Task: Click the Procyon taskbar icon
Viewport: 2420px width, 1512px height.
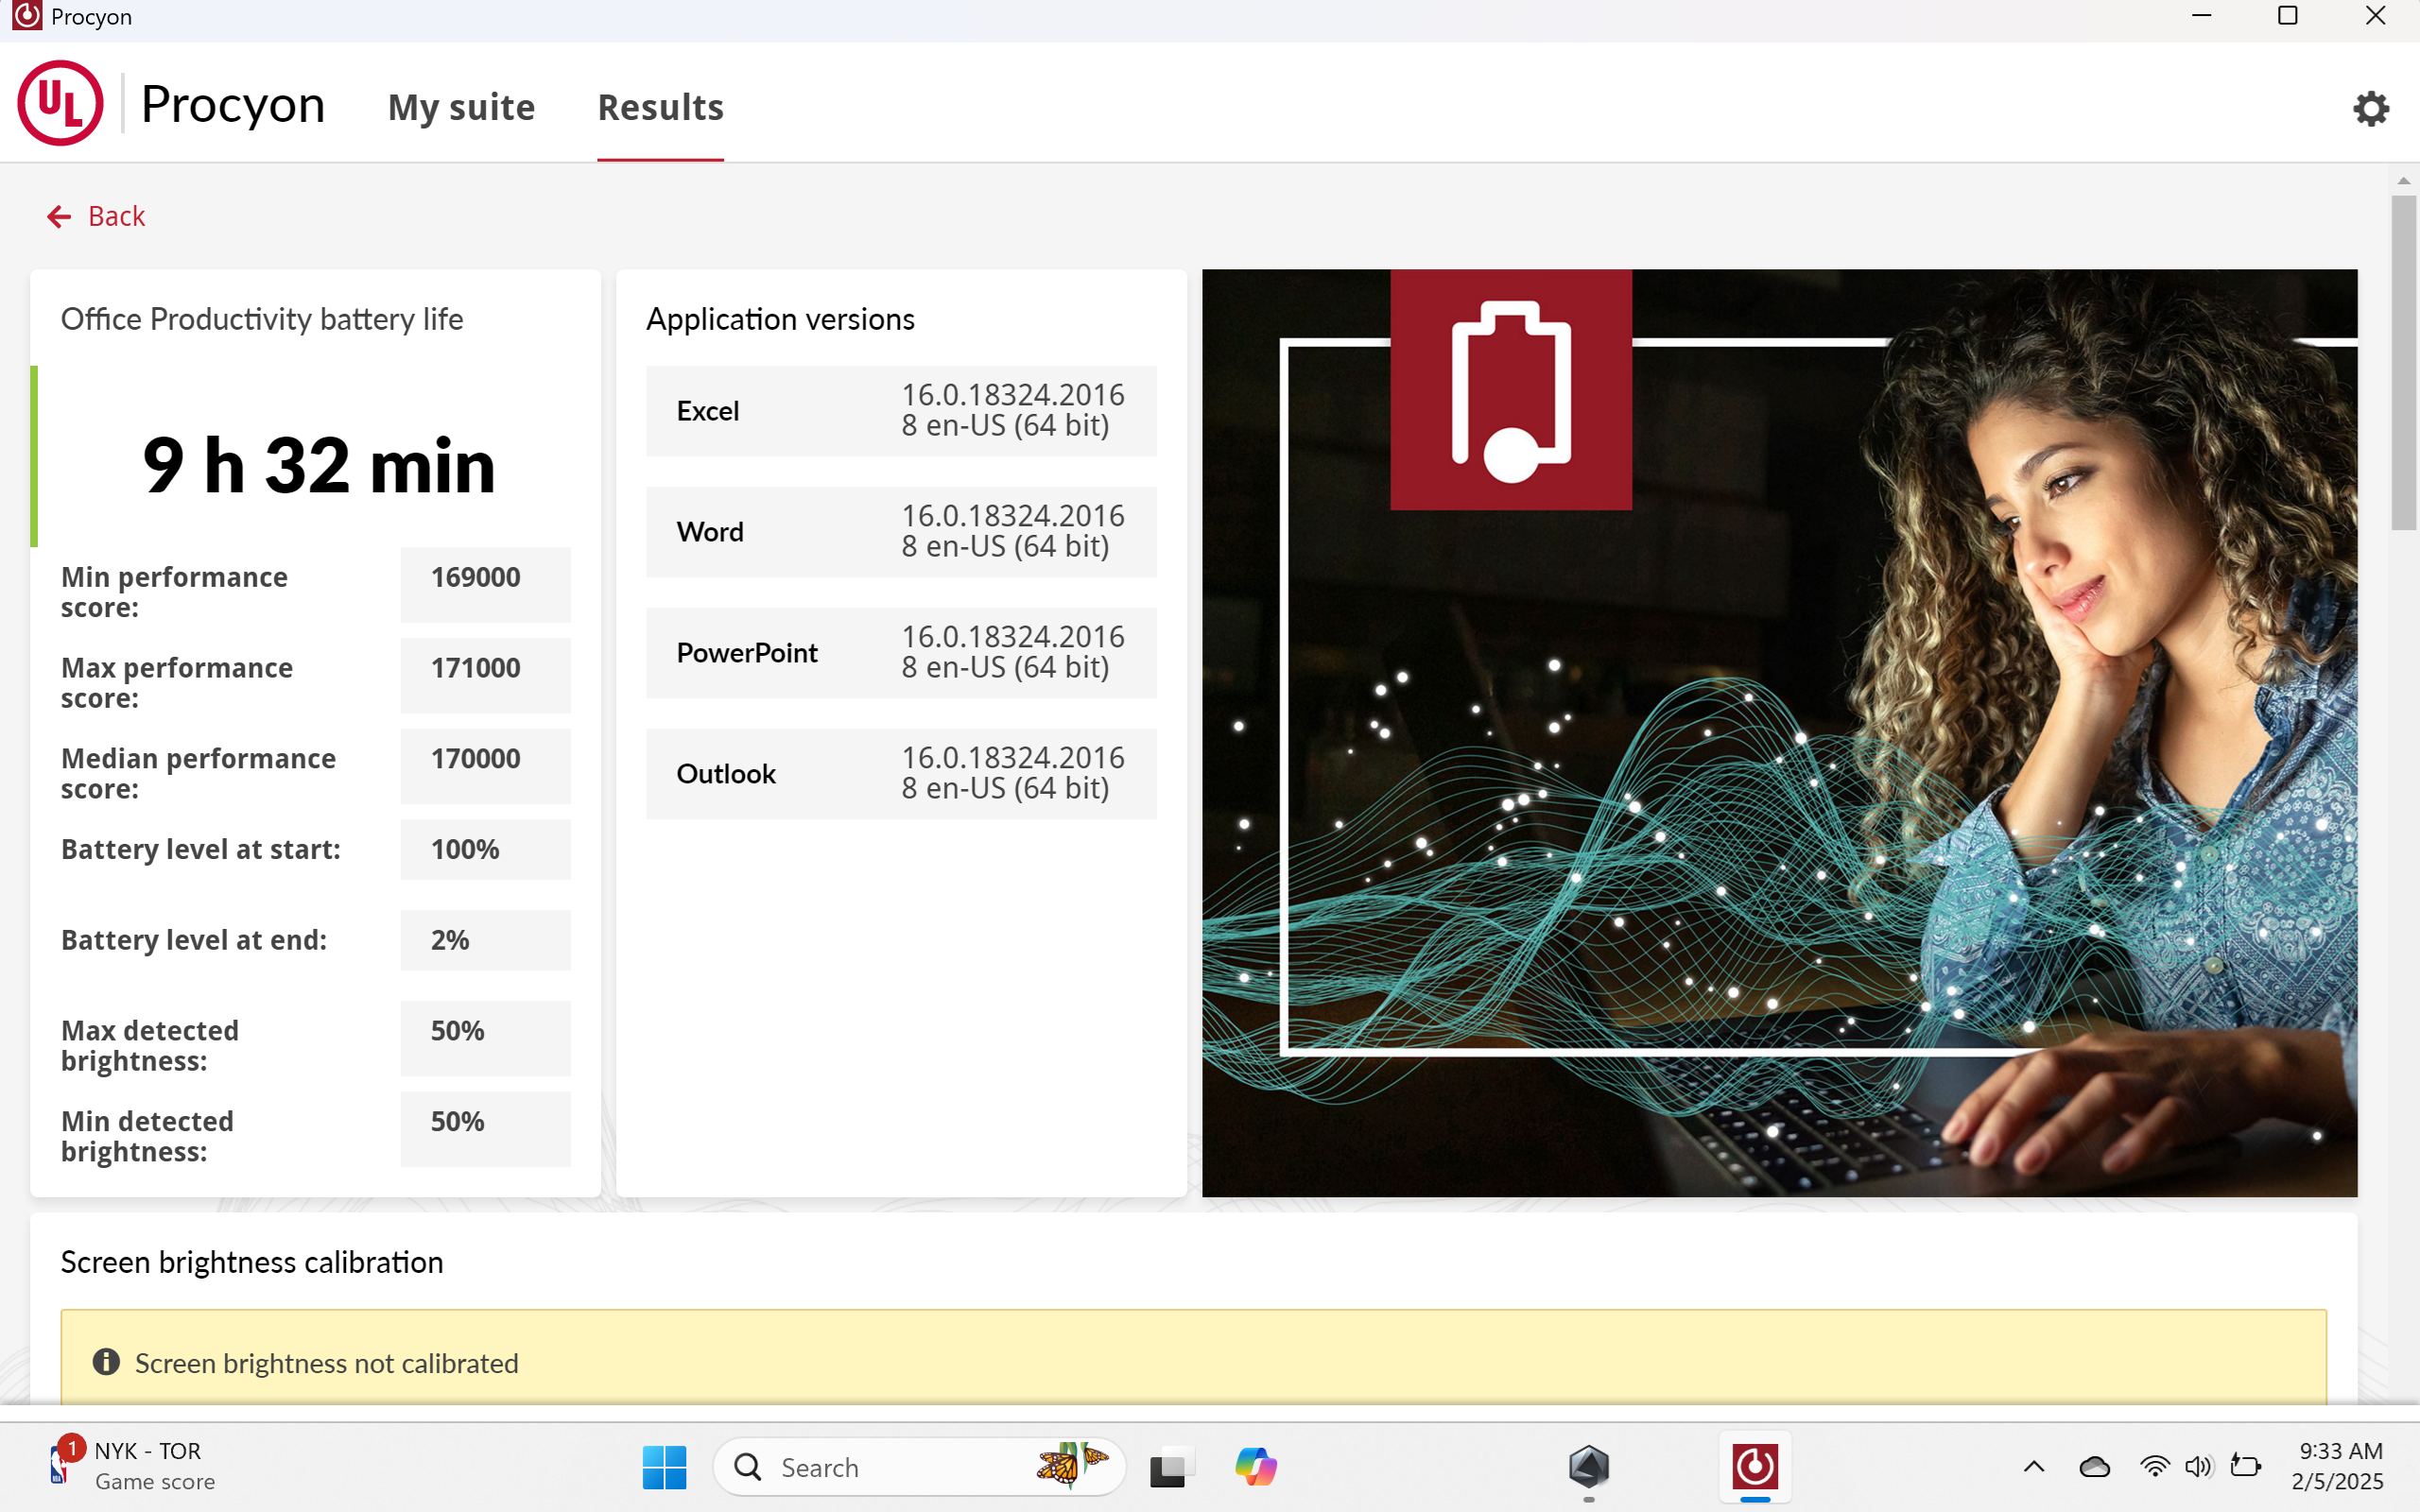Action: point(1755,1467)
